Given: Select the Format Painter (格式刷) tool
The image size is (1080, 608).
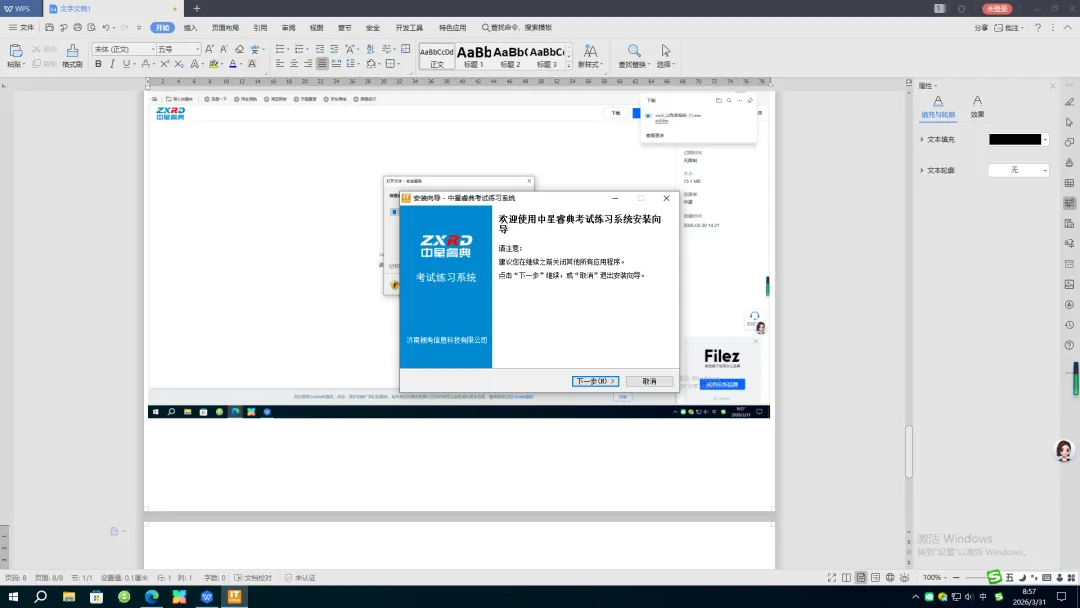Looking at the screenshot, I should point(72,55).
